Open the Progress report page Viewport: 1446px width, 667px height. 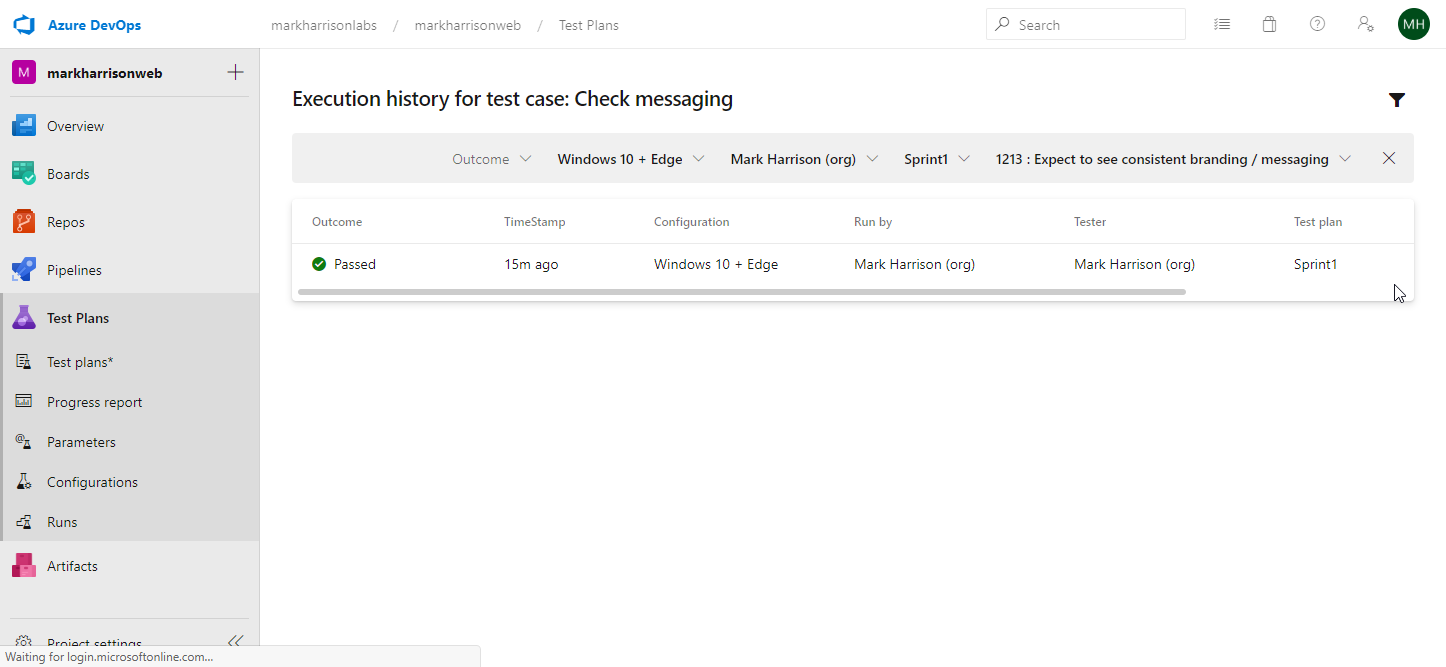click(x=94, y=402)
